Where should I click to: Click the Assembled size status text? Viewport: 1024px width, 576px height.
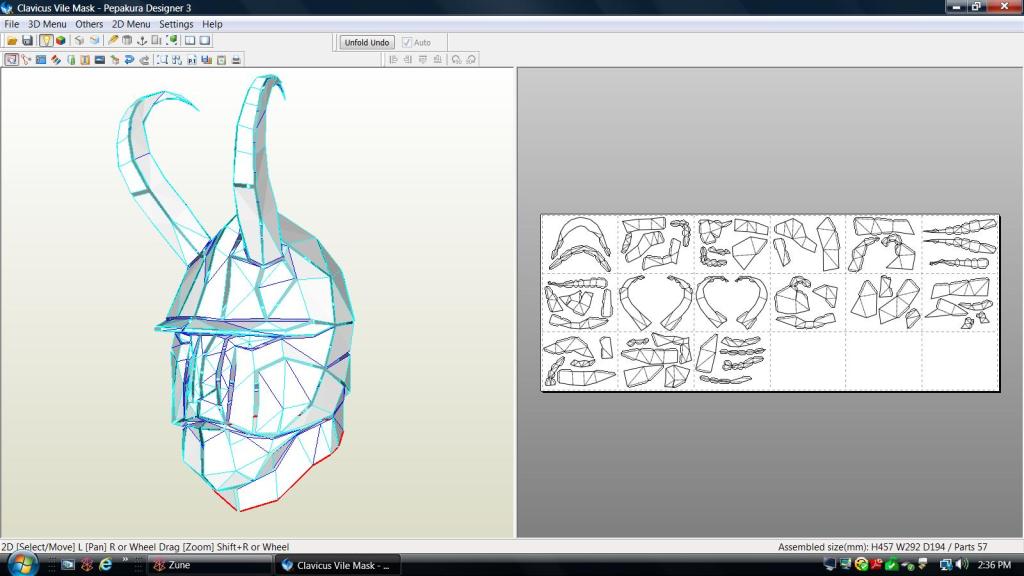tap(882, 547)
